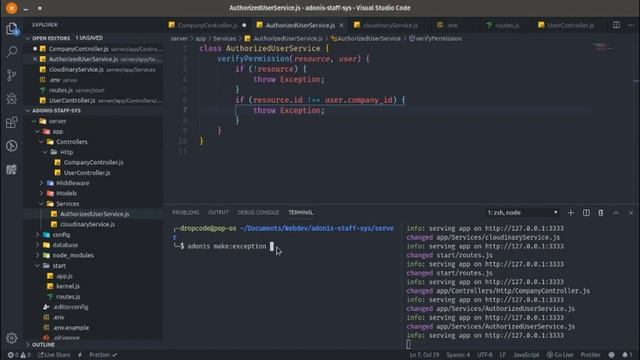Click the feedback smiley in status bar
The image size is (640, 360).
click(x=611, y=355)
